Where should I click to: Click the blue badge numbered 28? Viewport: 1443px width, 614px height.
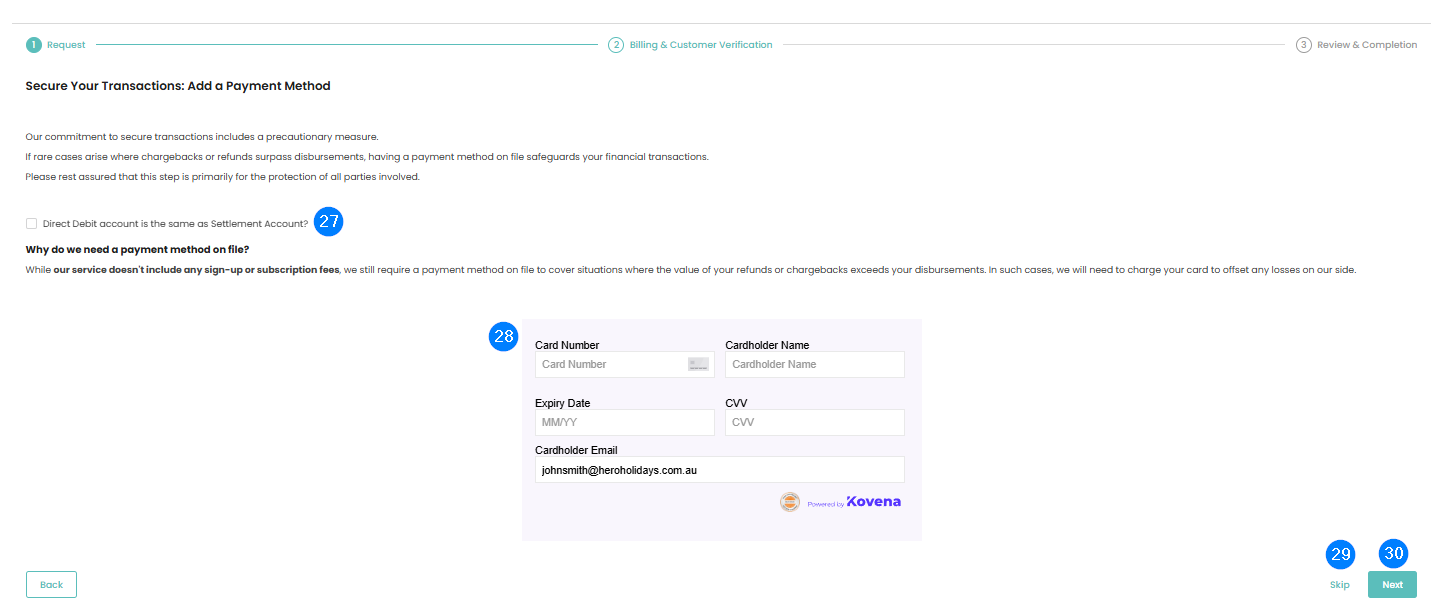pyautogui.click(x=503, y=337)
